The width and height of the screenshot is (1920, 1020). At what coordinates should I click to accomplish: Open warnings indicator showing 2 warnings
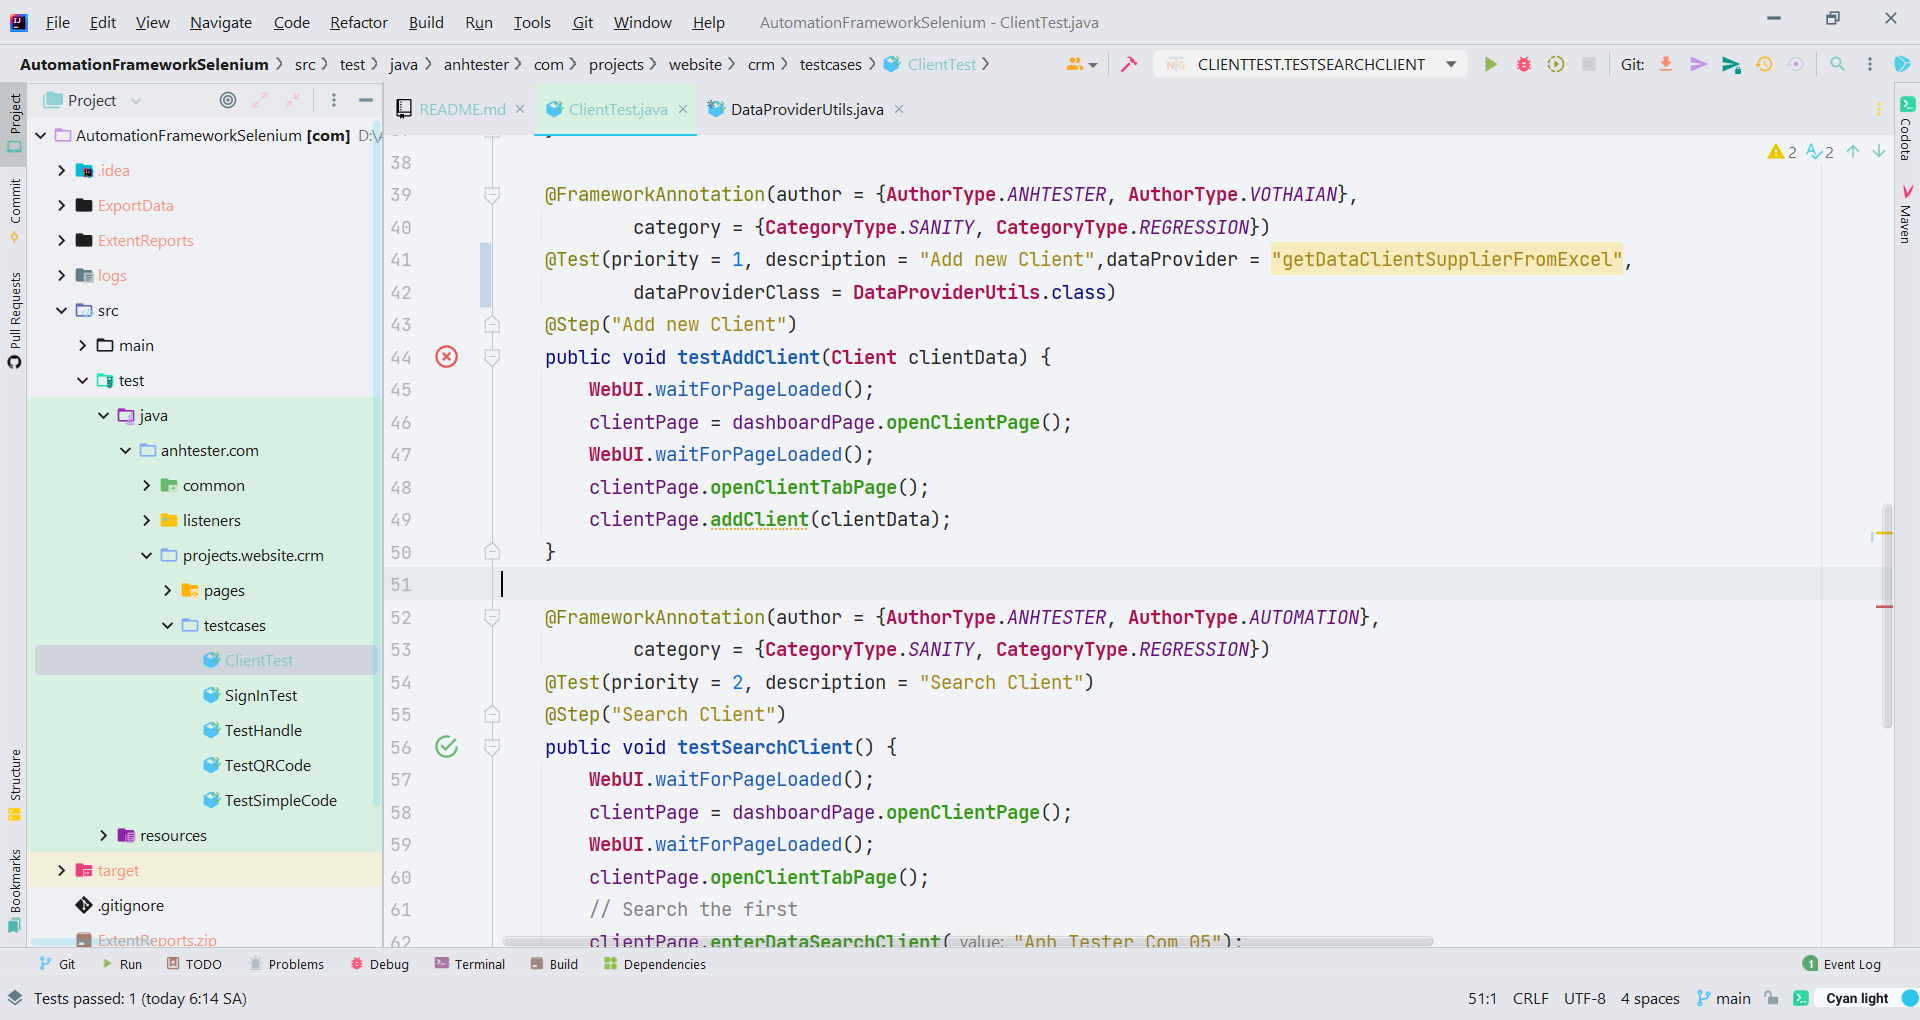click(x=1782, y=152)
